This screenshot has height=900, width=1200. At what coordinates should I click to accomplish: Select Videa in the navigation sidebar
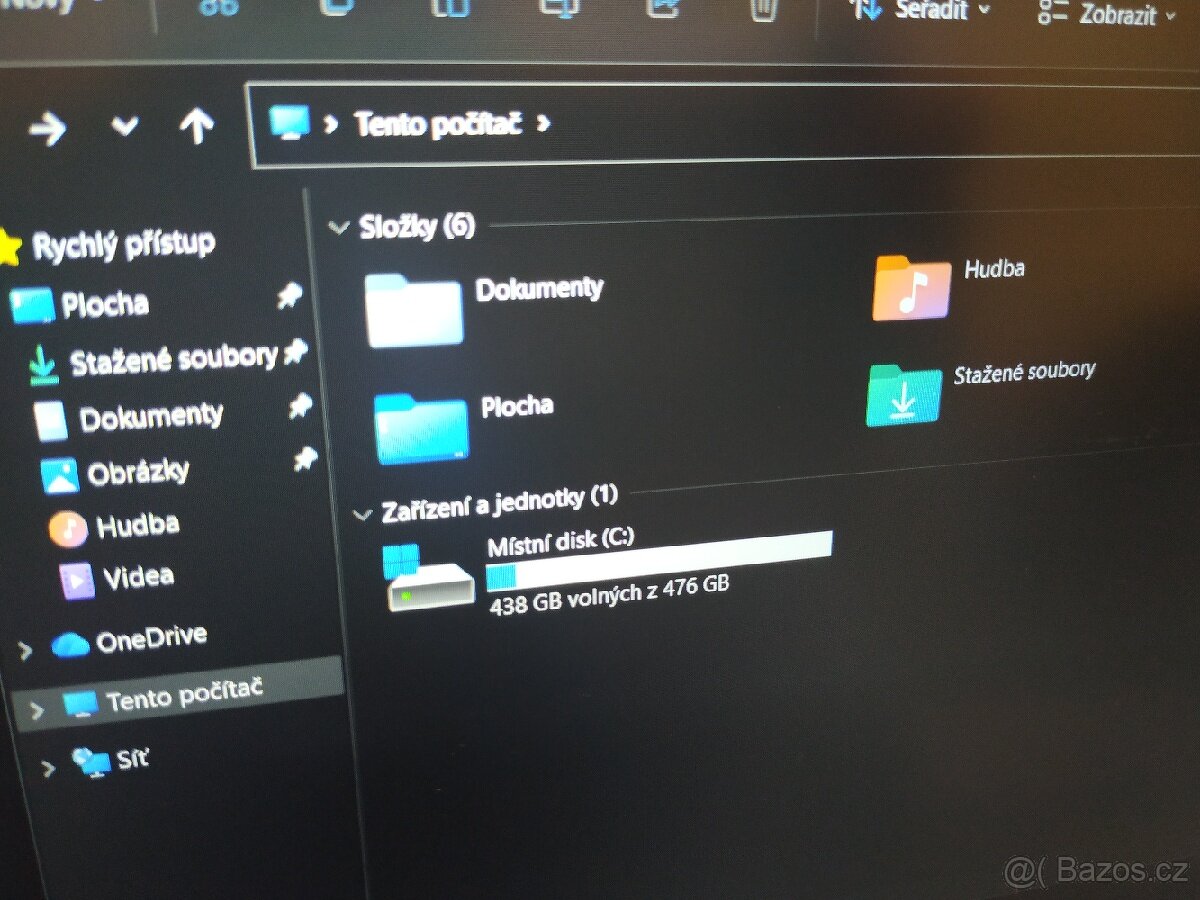pyautogui.click(x=137, y=577)
